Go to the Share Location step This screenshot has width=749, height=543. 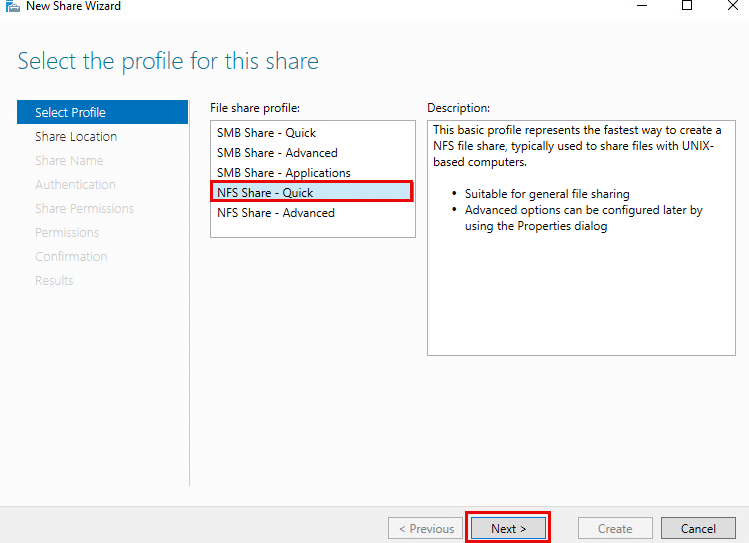76,137
